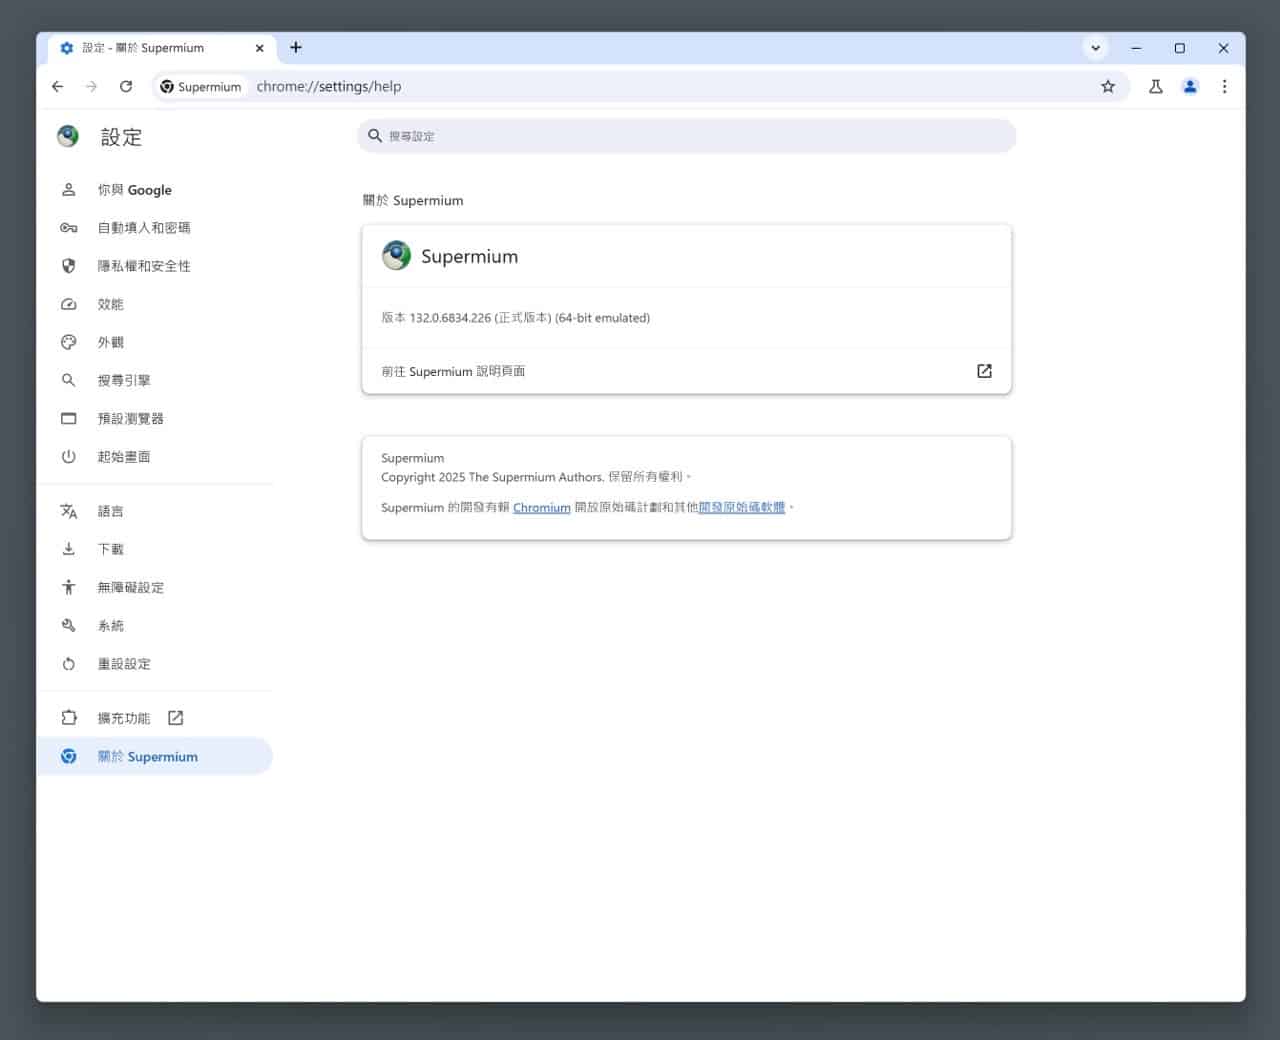Select 搜尋引擎 in the sidebar
1280x1040 pixels.
pos(123,380)
